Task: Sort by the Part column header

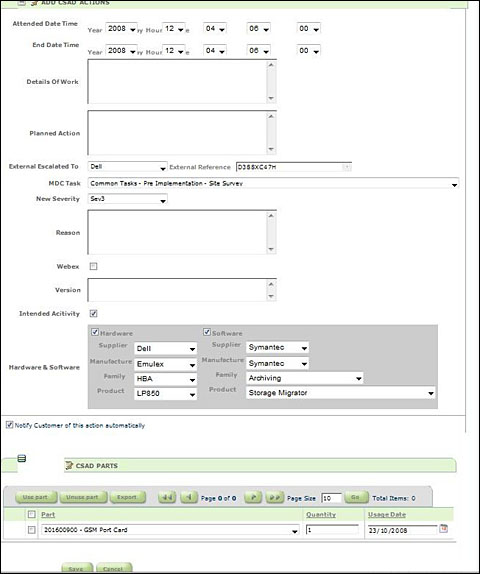Action: (48, 514)
